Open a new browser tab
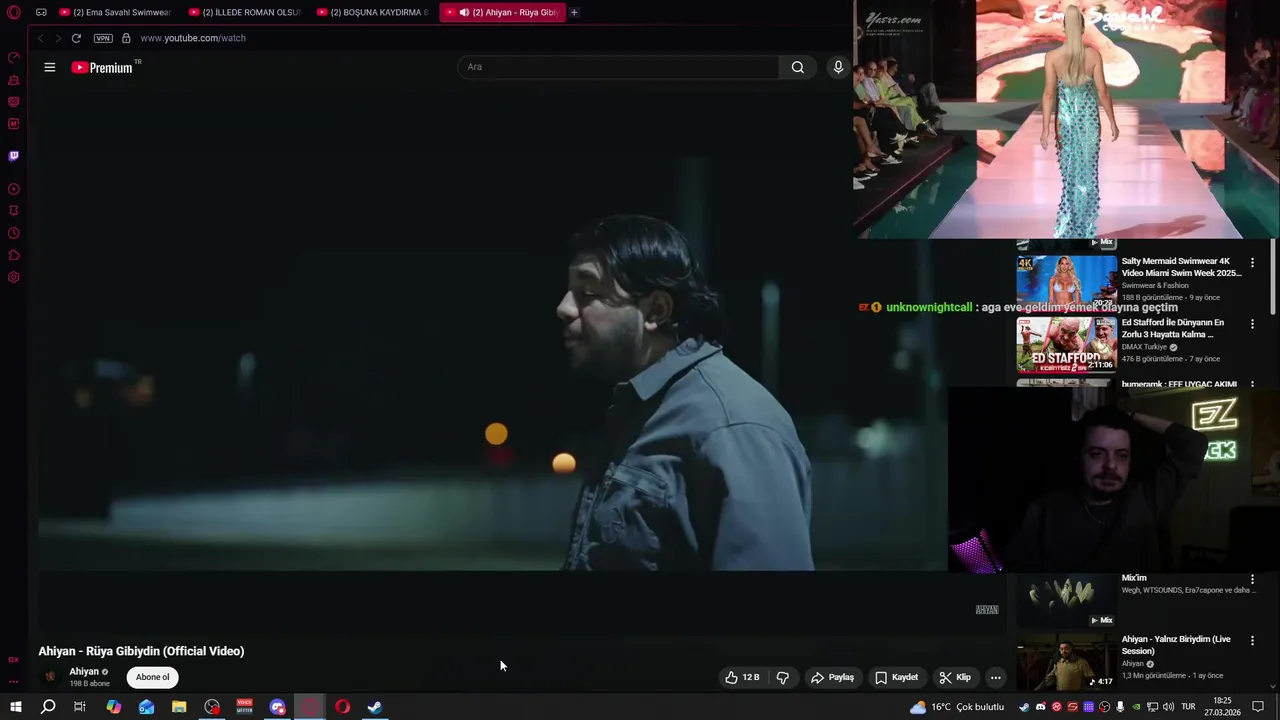 point(574,13)
